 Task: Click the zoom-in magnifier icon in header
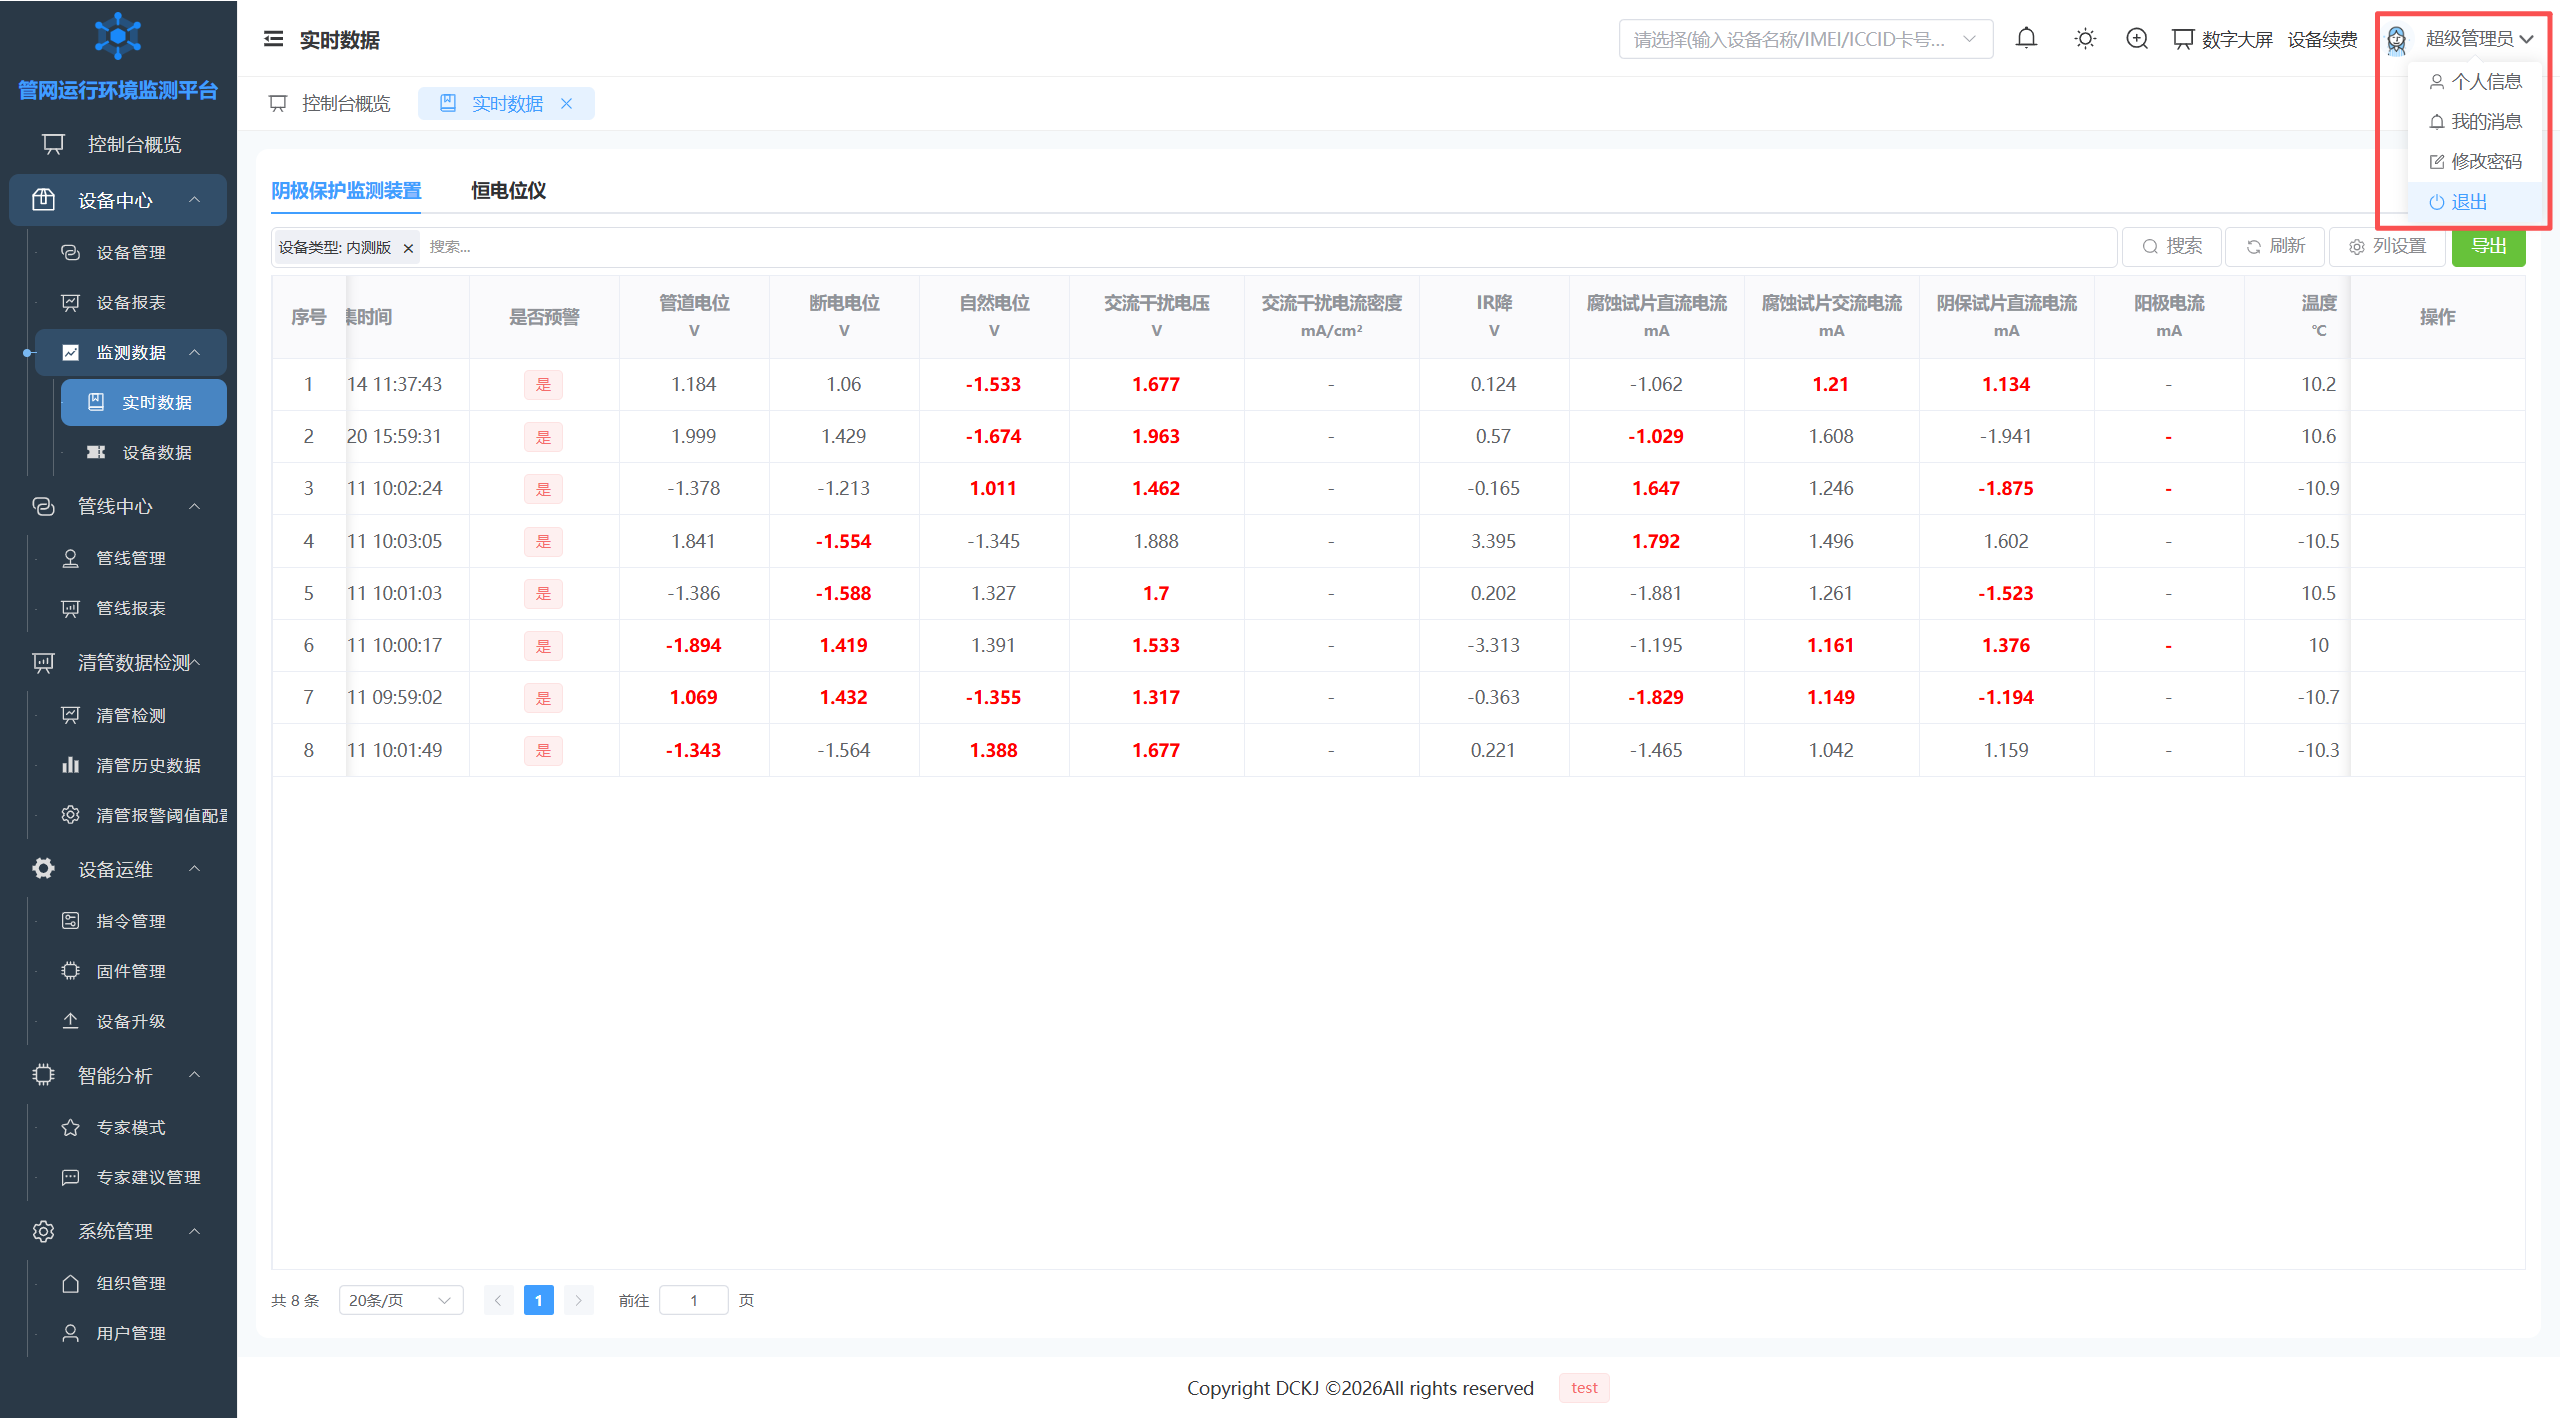(2137, 39)
